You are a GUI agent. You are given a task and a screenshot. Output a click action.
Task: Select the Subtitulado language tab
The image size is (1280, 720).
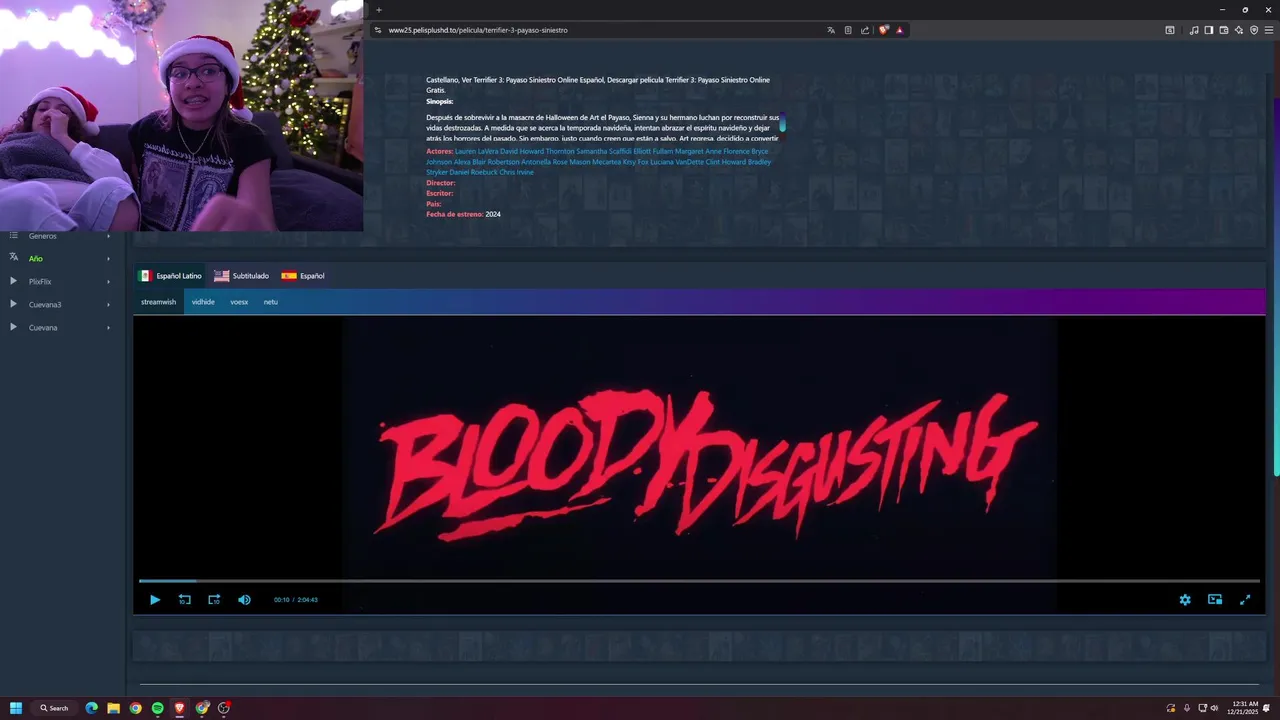pos(242,276)
